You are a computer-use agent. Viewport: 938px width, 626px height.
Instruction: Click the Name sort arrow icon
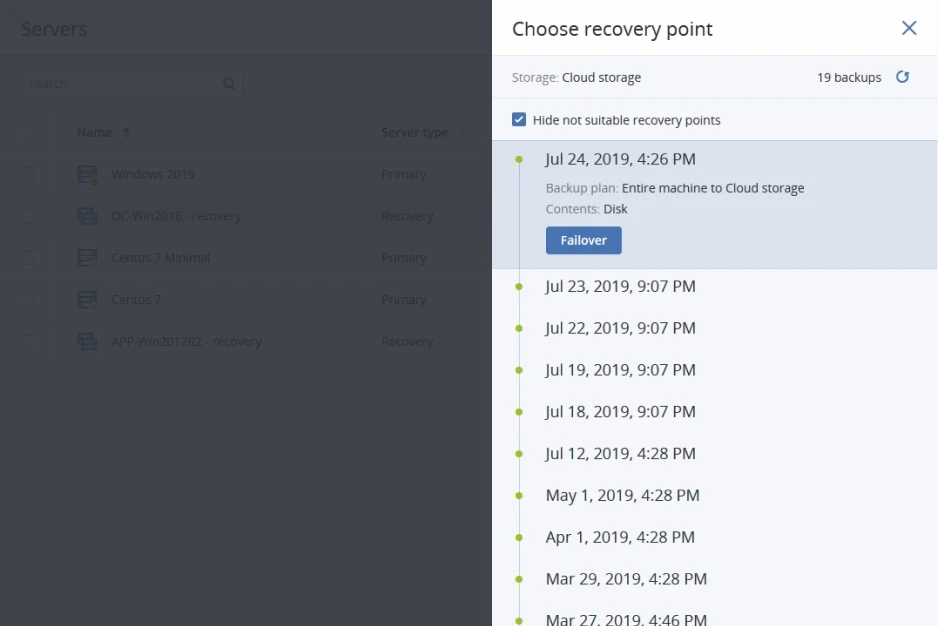[126, 132]
